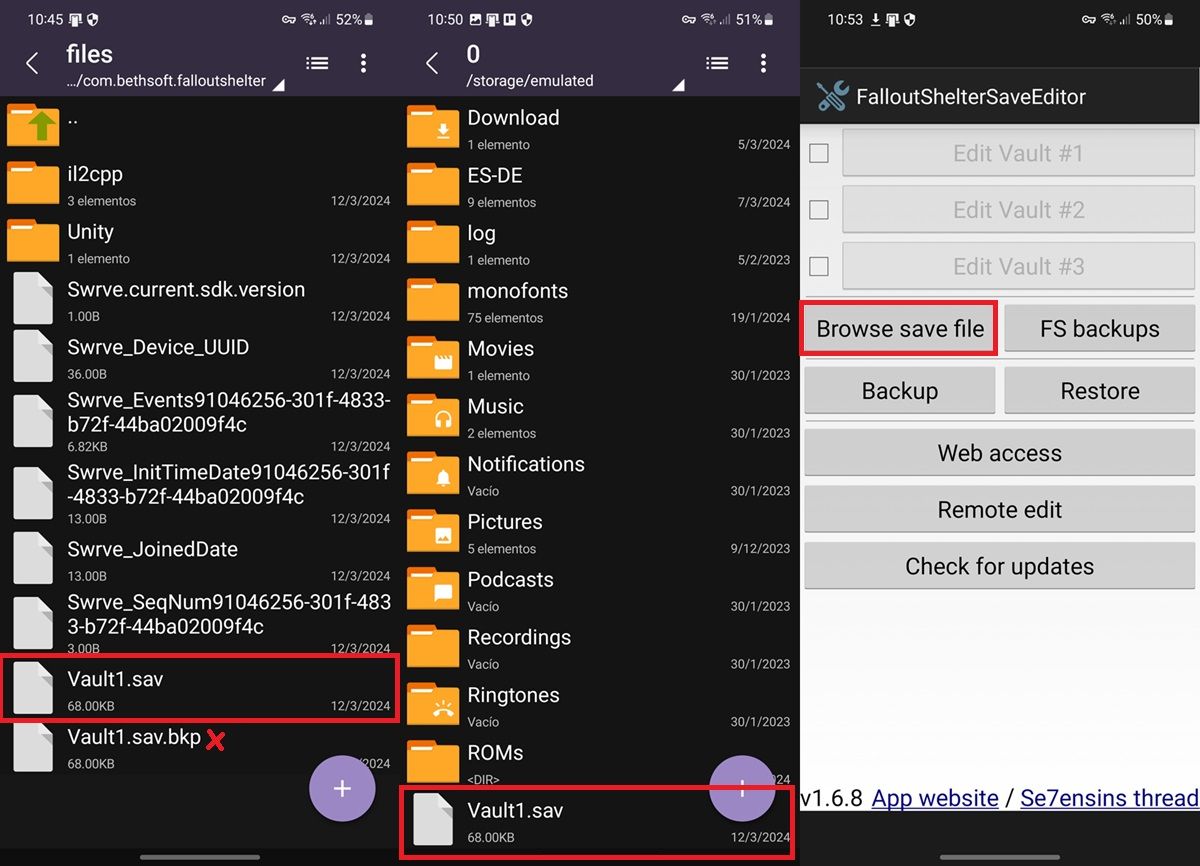Tap the back arrow in the middle file manager

point(431,62)
